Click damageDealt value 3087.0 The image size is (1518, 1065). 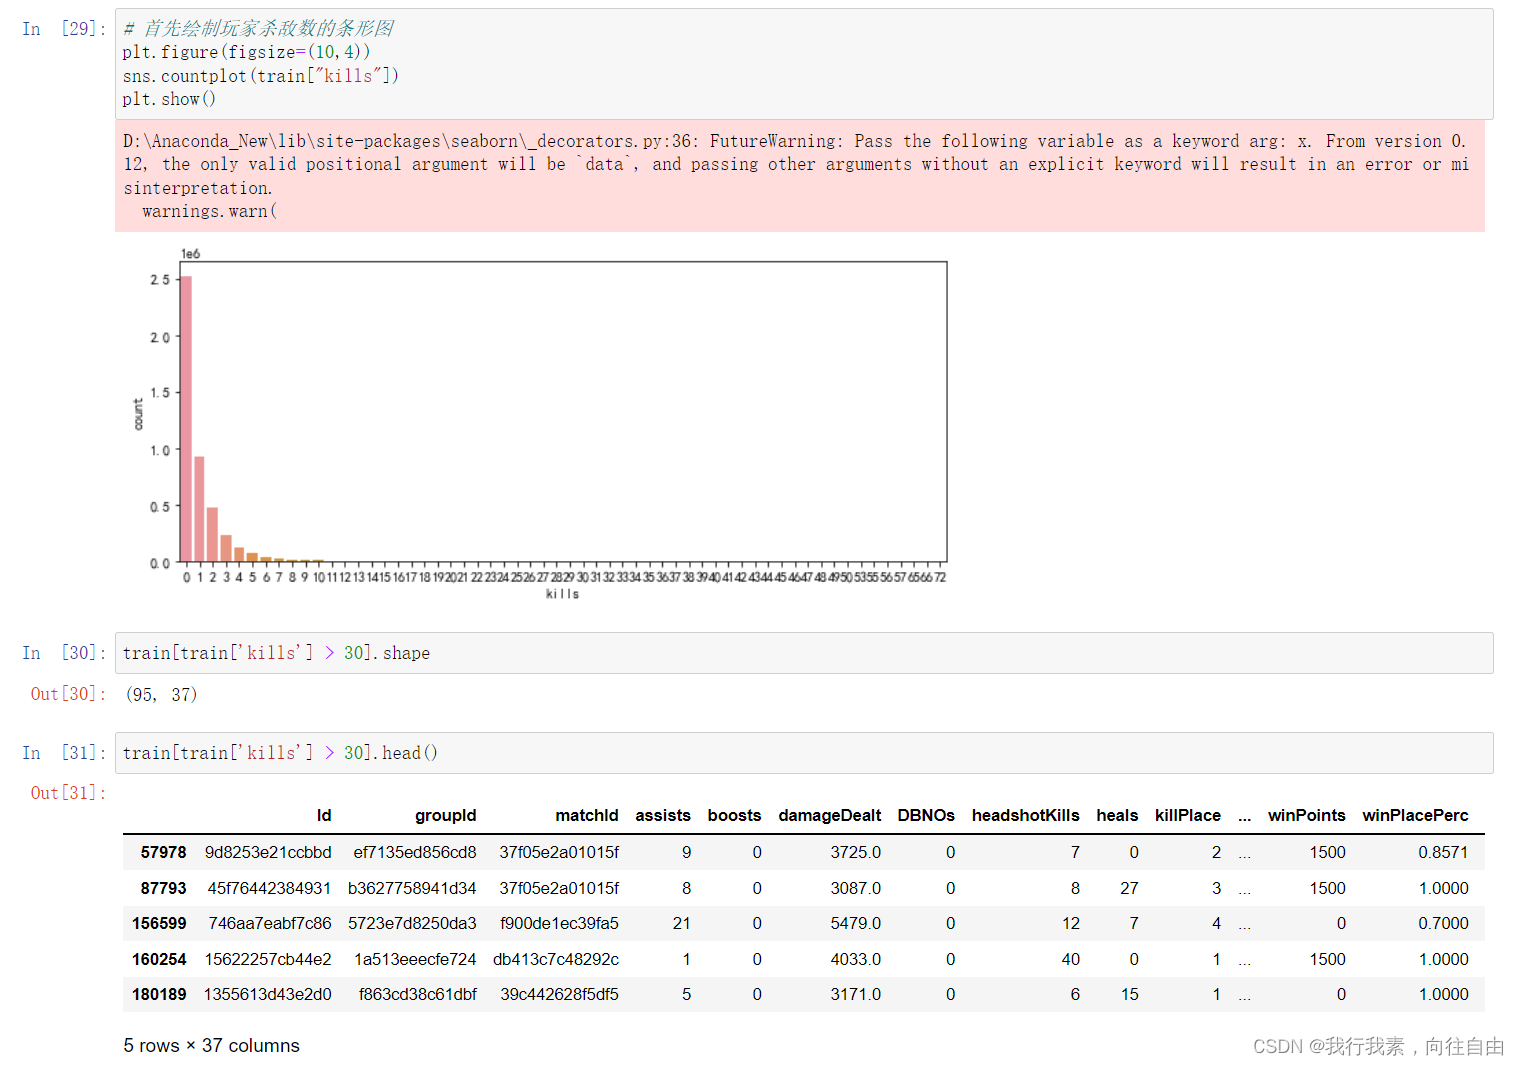(x=856, y=889)
